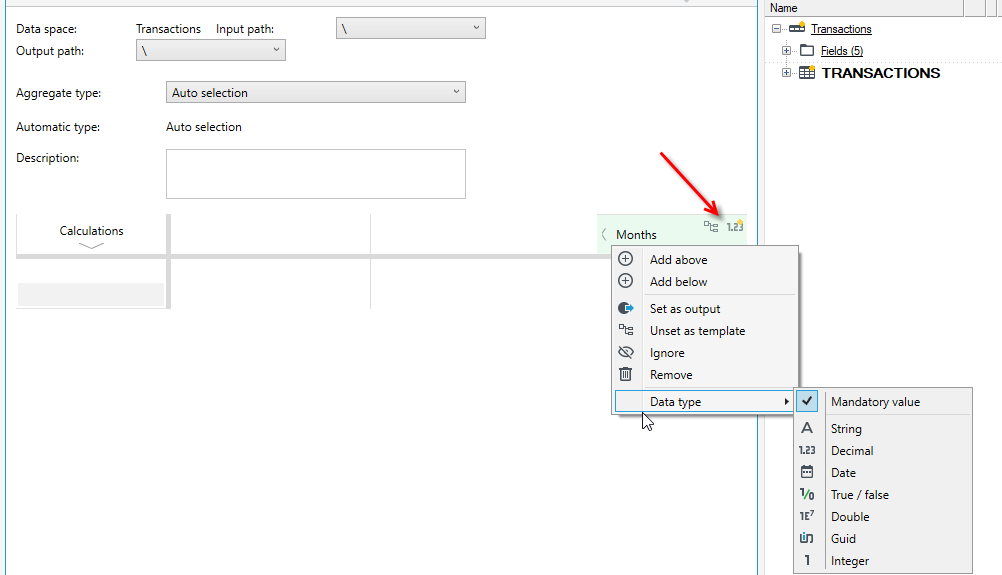1002x575 pixels.
Task: Set data type to Guid
Action: click(x=883, y=539)
